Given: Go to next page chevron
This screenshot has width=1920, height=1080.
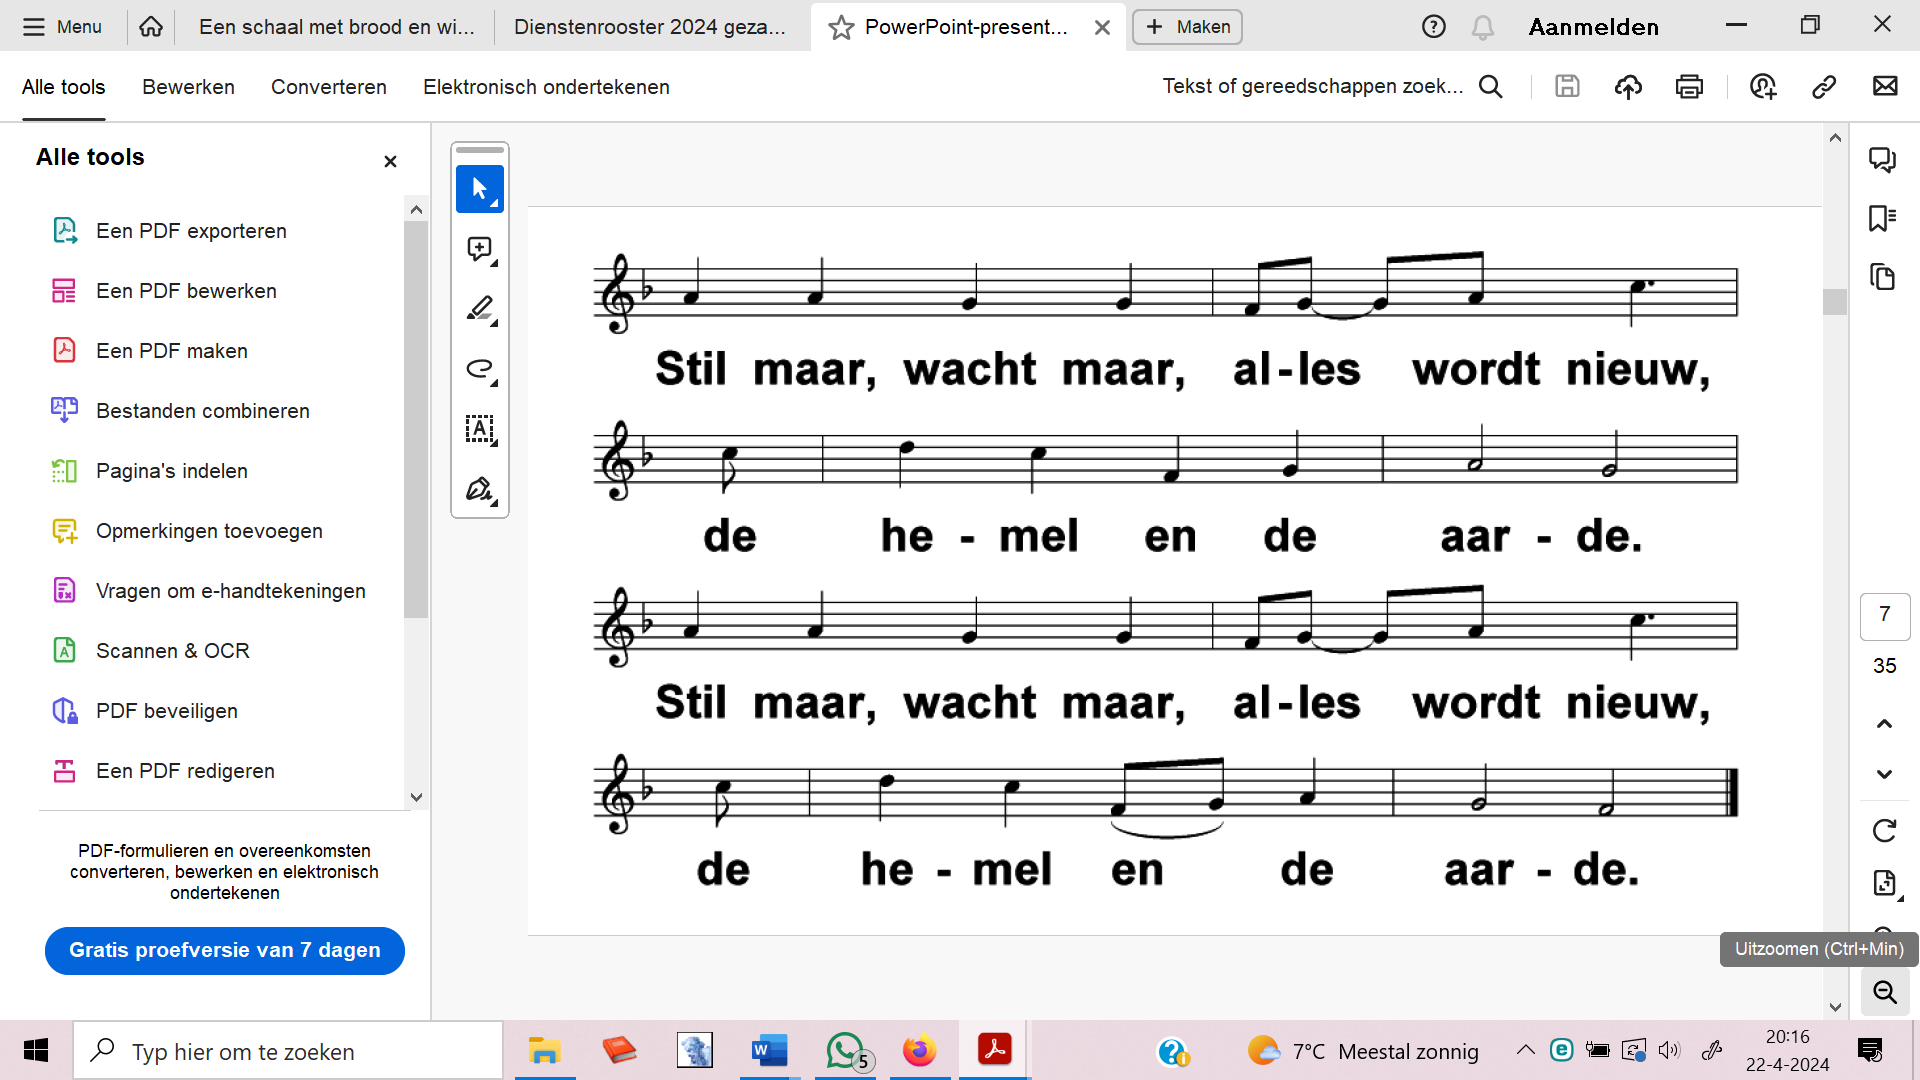Looking at the screenshot, I should pyautogui.click(x=1885, y=773).
